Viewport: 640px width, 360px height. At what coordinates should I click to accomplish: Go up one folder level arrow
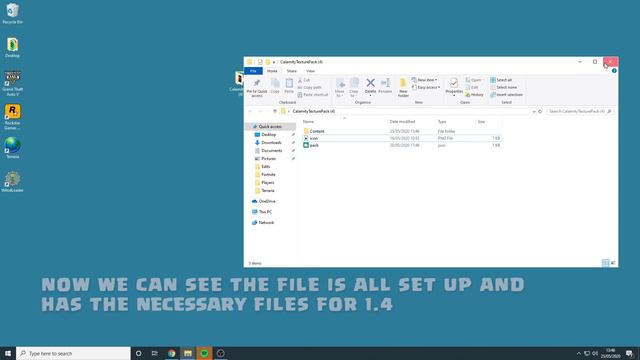(x=275, y=111)
